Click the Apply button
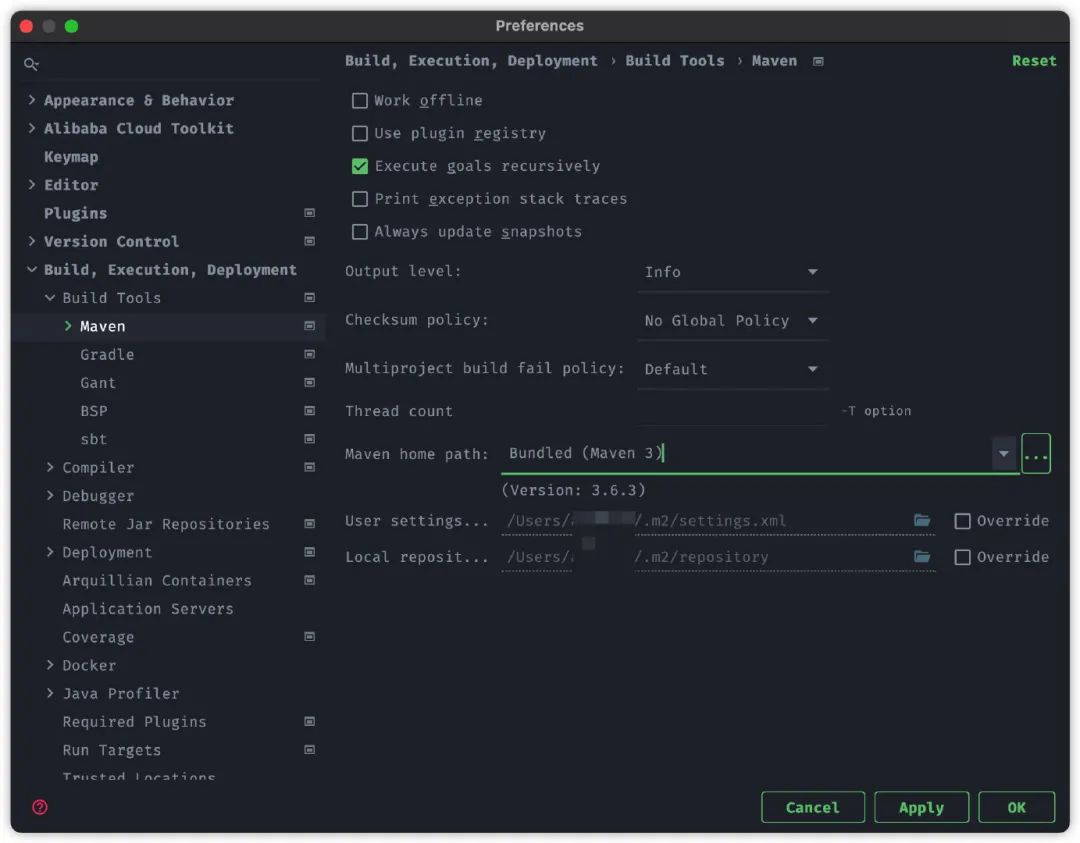The image size is (1080, 843). [921, 808]
